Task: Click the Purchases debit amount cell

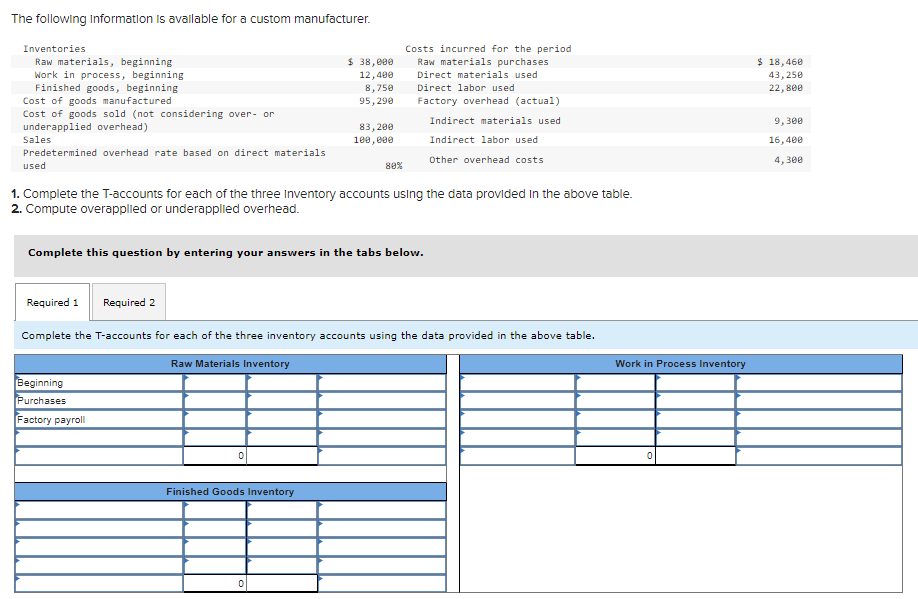Action: click(215, 401)
